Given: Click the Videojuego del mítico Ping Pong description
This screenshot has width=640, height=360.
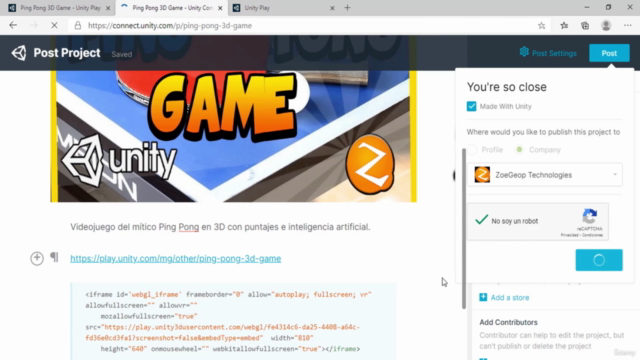Looking at the screenshot, I should (220, 227).
